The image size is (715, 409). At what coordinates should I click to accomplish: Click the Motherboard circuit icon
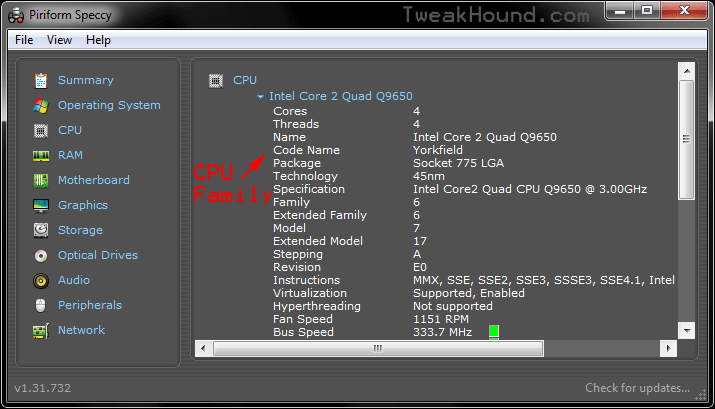pyautogui.click(x=41, y=181)
